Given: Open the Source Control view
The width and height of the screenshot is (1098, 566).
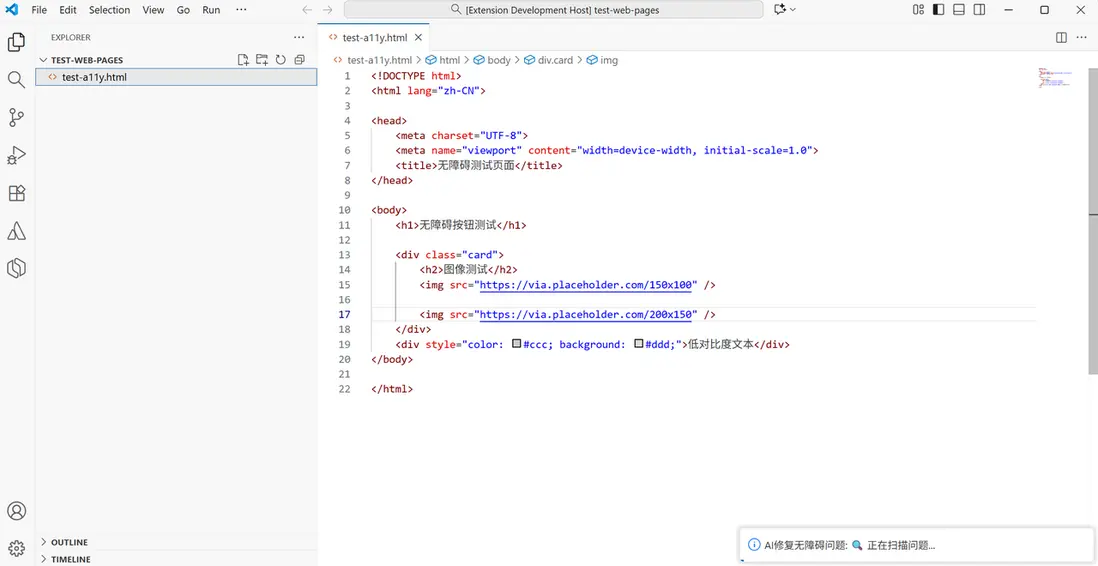Looking at the screenshot, I should click(16, 118).
